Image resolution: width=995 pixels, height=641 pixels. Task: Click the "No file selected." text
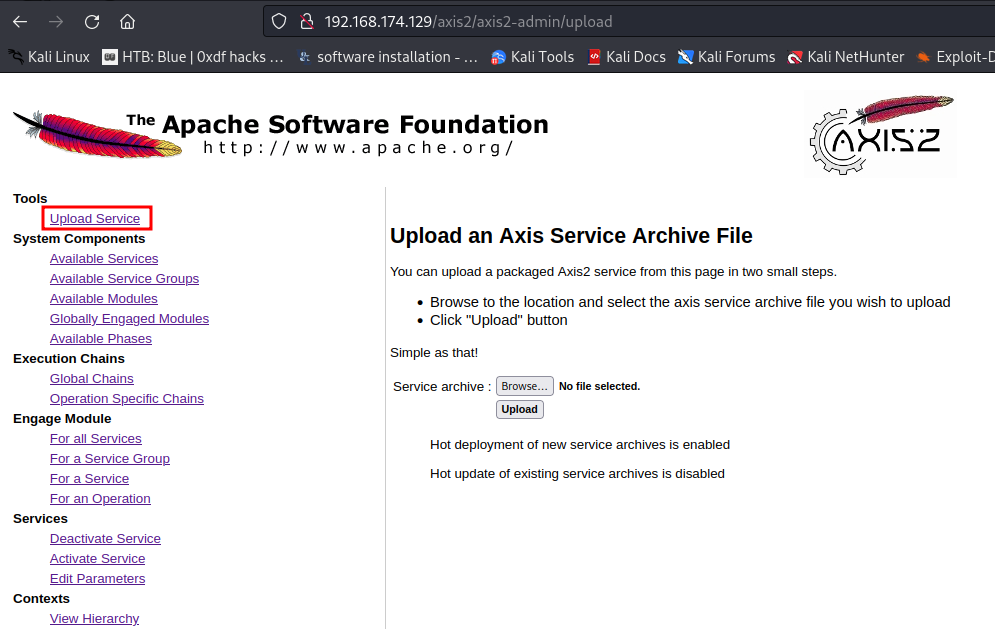click(x=600, y=386)
